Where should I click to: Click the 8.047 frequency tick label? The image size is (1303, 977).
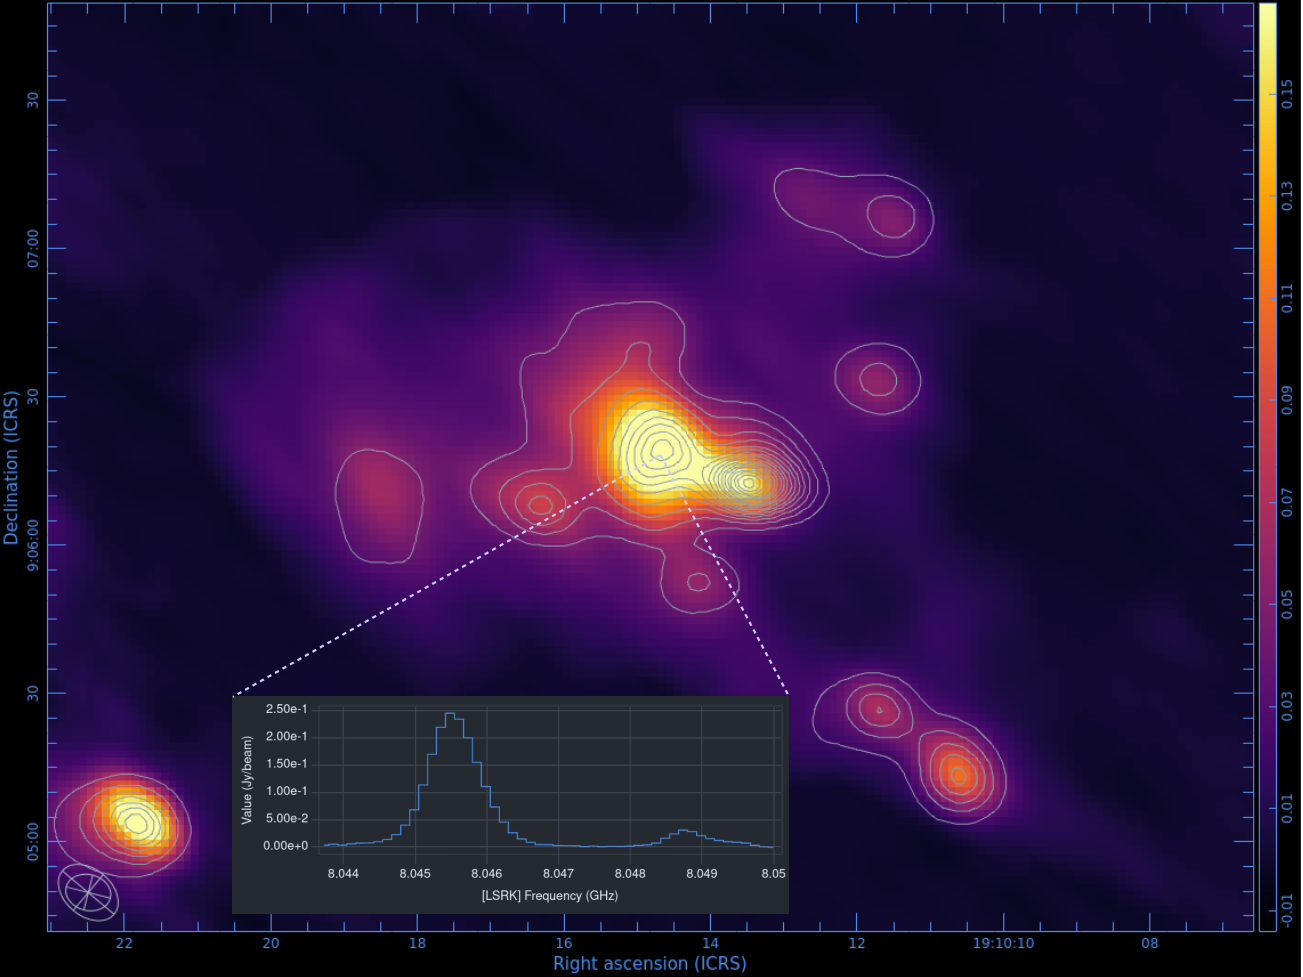(x=558, y=873)
